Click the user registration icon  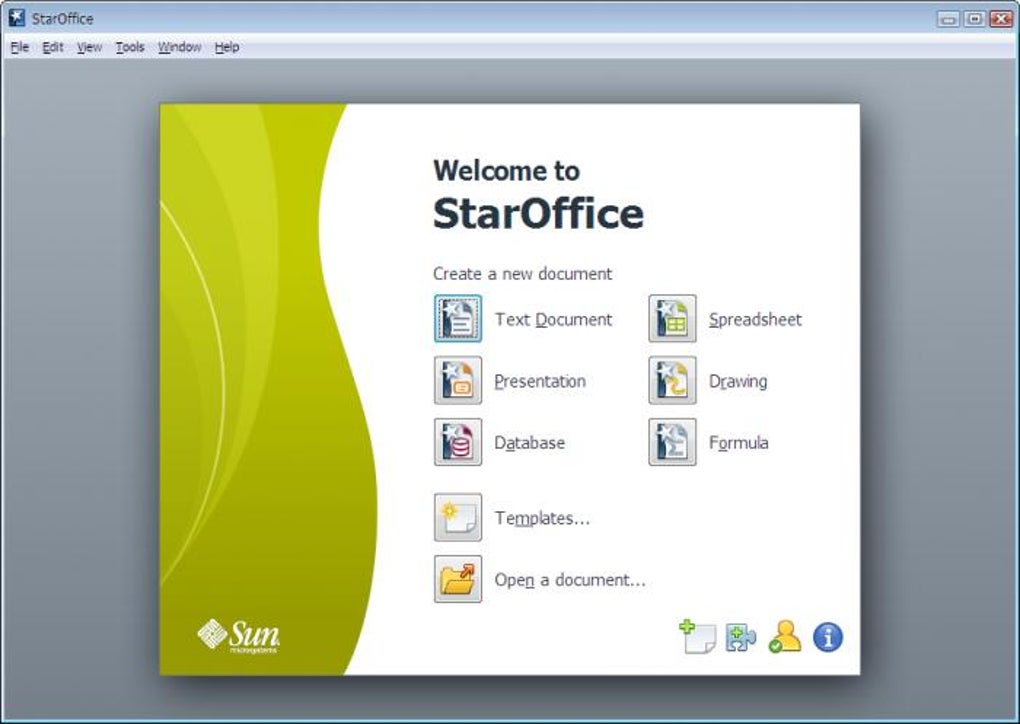coord(786,635)
